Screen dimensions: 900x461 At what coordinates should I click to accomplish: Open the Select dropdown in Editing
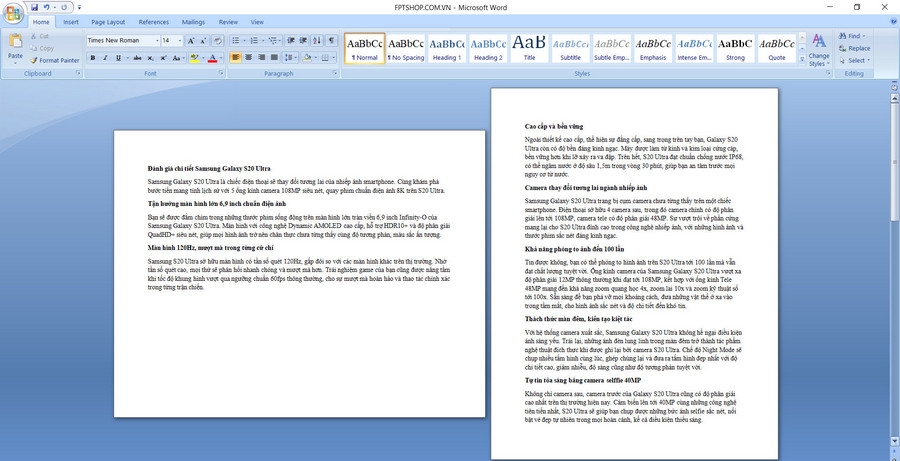point(855,60)
